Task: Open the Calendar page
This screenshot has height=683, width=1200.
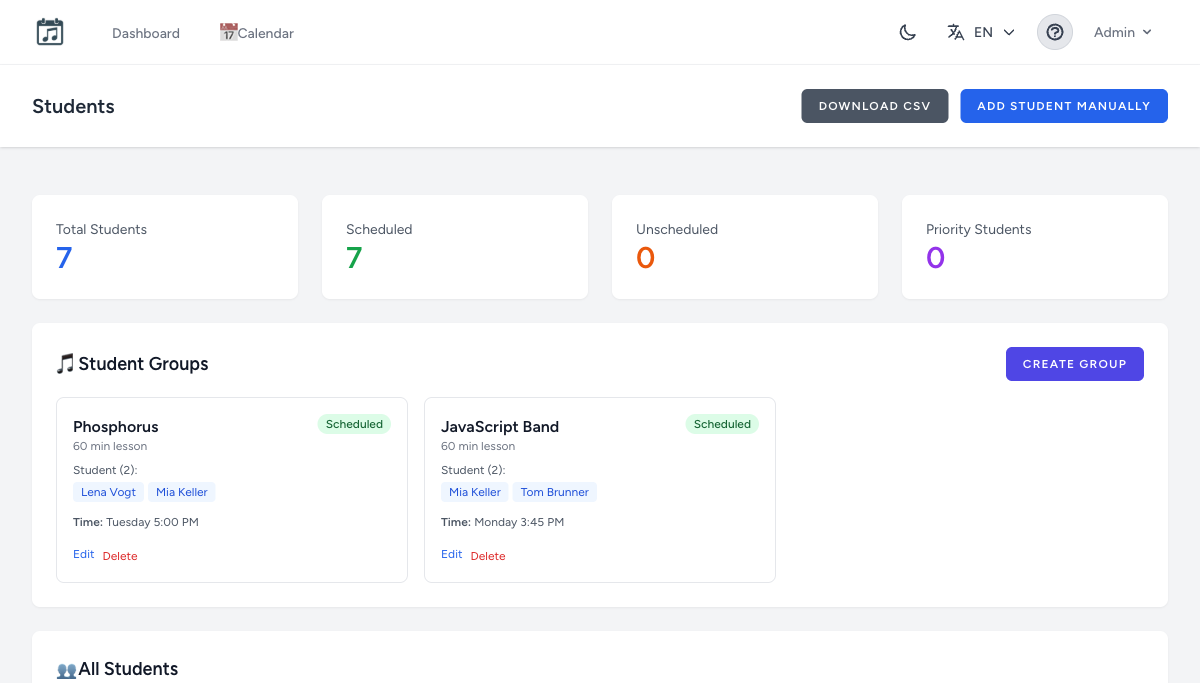Action: pyautogui.click(x=257, y=33)
